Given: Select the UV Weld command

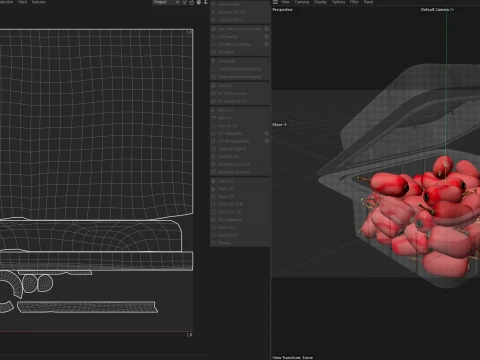Looking at the screenshot, I should pos(240,52).
